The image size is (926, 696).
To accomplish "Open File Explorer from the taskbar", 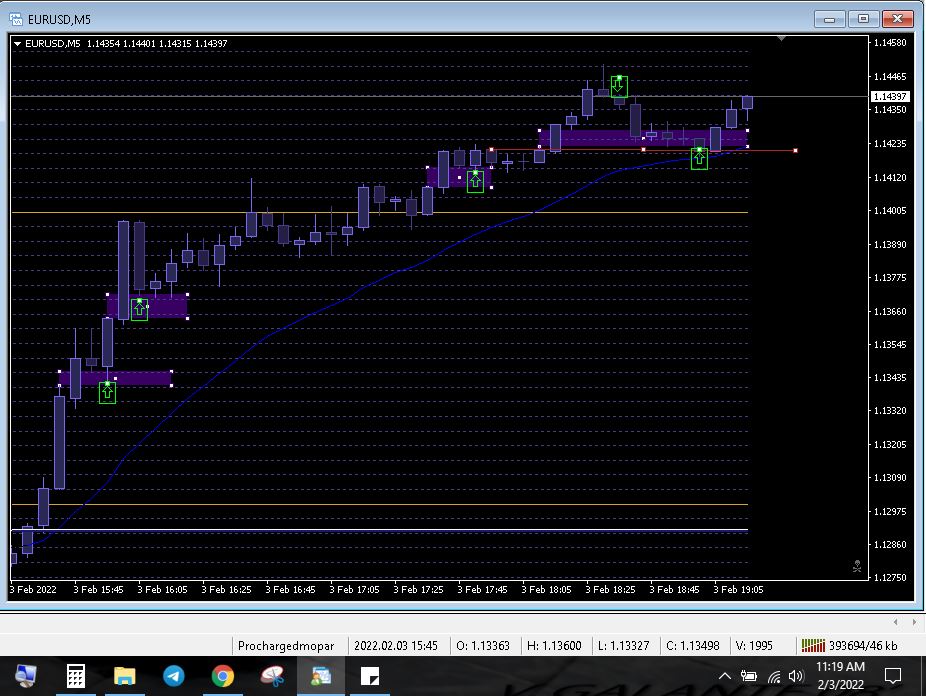I will tap(125, 676).
